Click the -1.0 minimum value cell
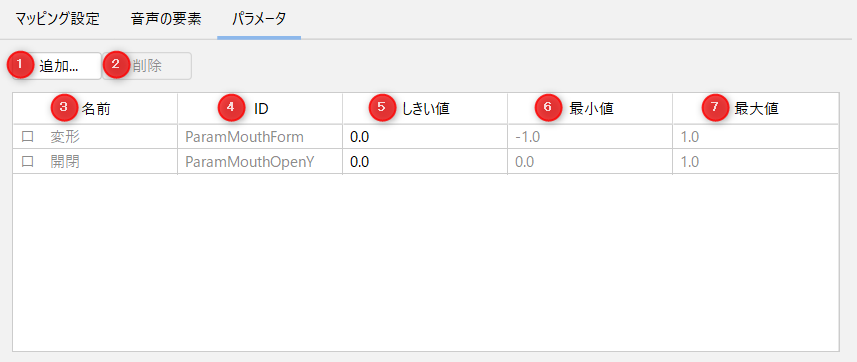The image size is (857, 362). (590, 137)
